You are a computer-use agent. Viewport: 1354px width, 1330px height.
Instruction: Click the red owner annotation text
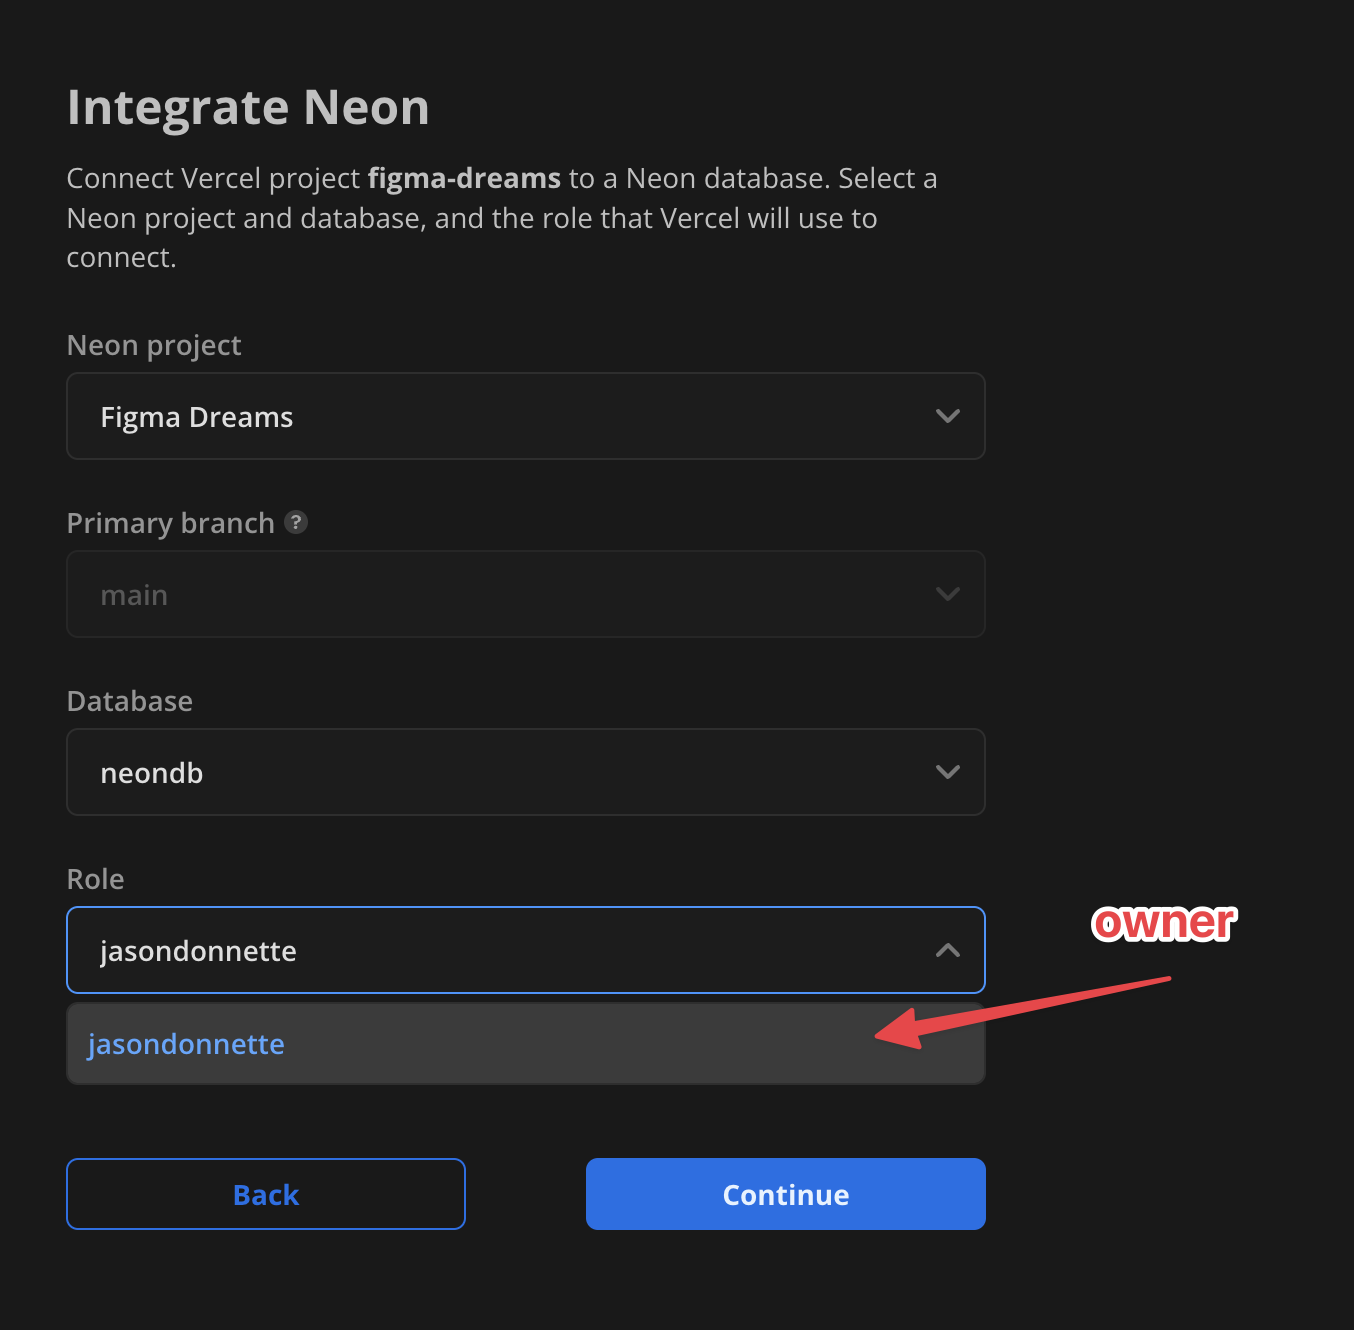pyautogui.click(x=1163, y=922)
